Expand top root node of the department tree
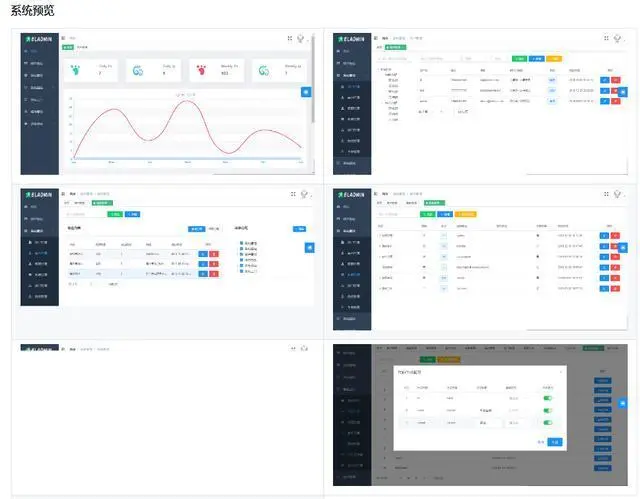The image size is (640, 499). point(379,70)
